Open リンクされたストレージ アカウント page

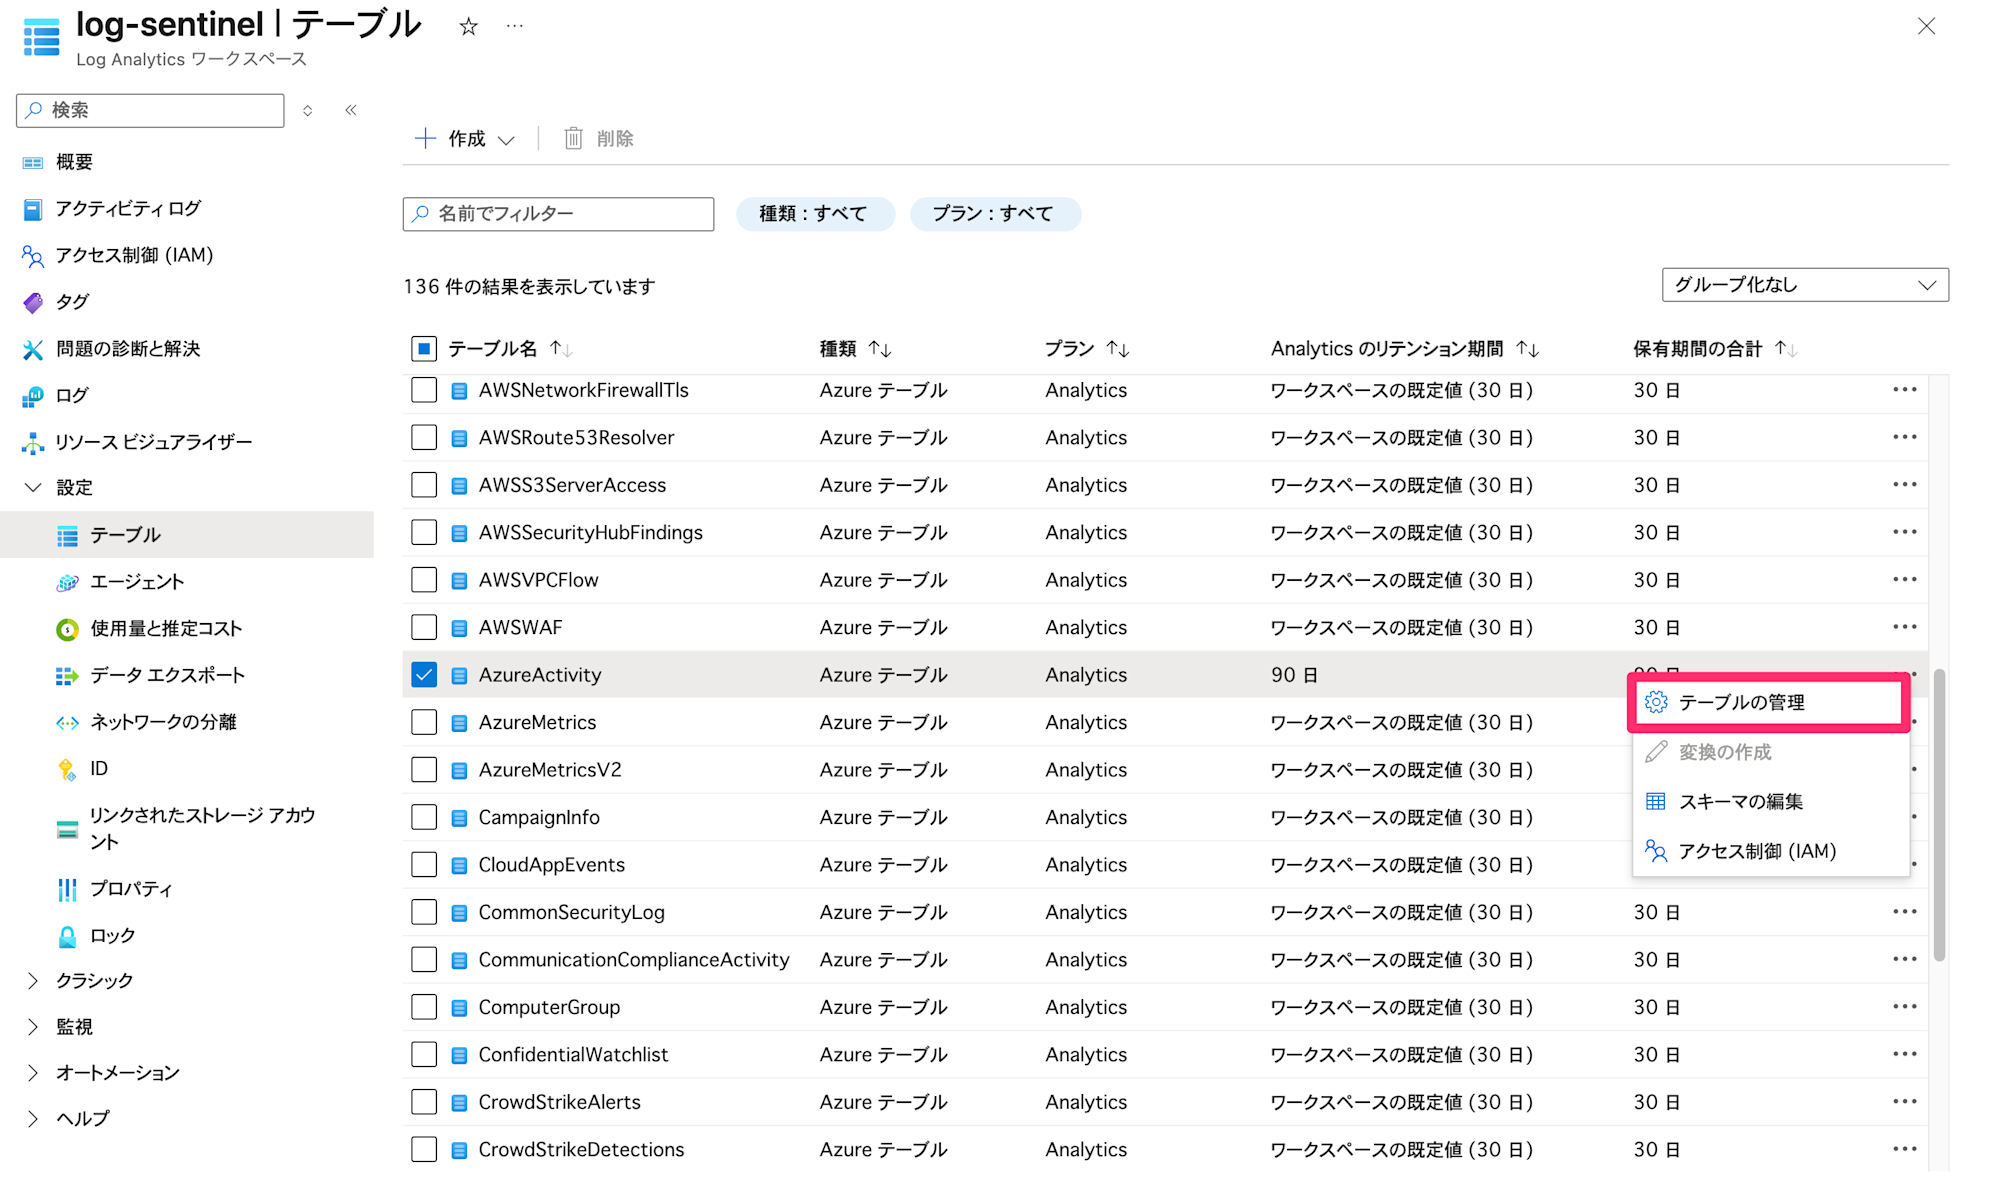point(202,828)
